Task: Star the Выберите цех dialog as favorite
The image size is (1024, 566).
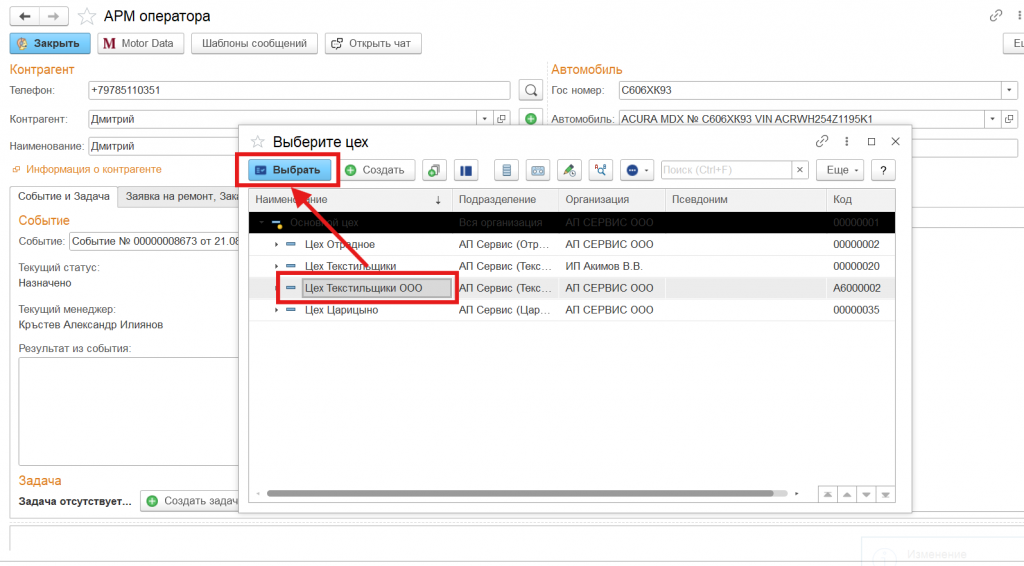Action: (257, 142)
